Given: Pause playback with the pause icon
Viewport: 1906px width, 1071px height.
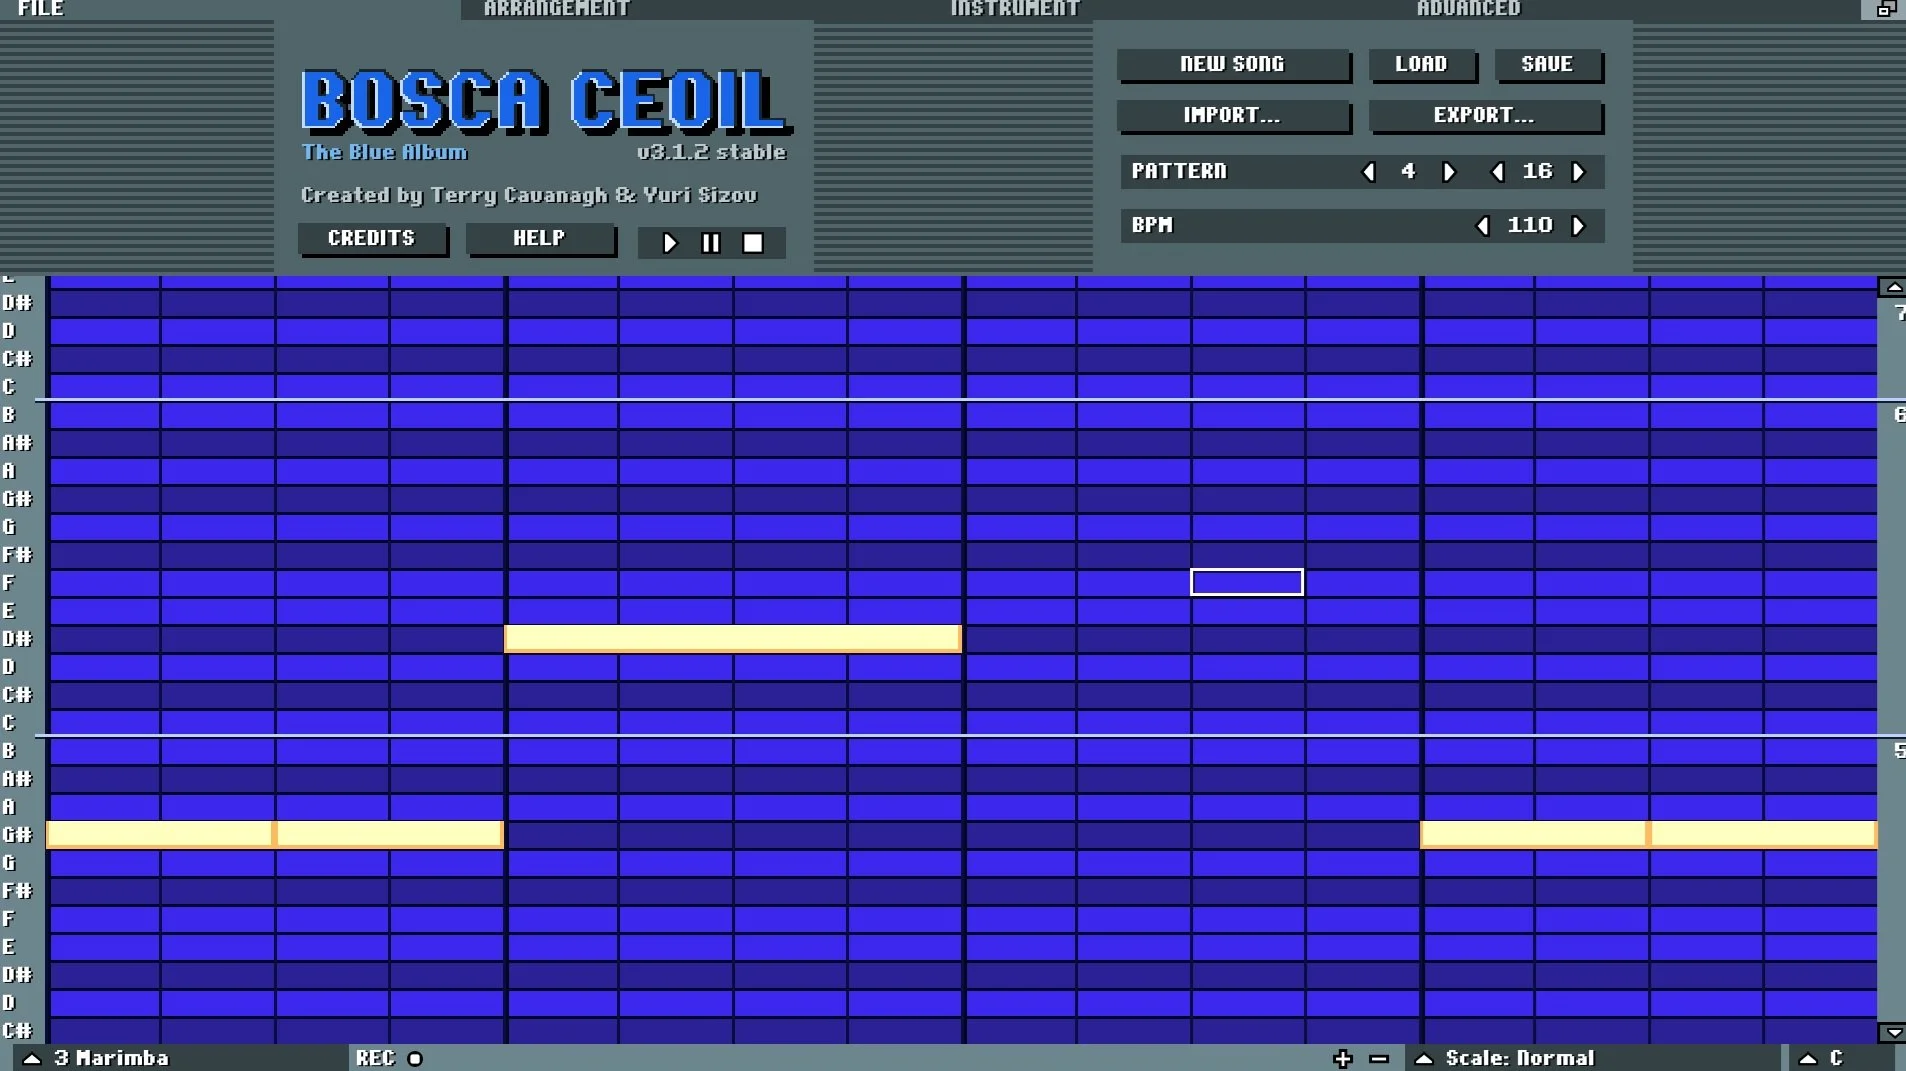Looking at the screenshot, I should pyautogui.click(x=711, y=243).
